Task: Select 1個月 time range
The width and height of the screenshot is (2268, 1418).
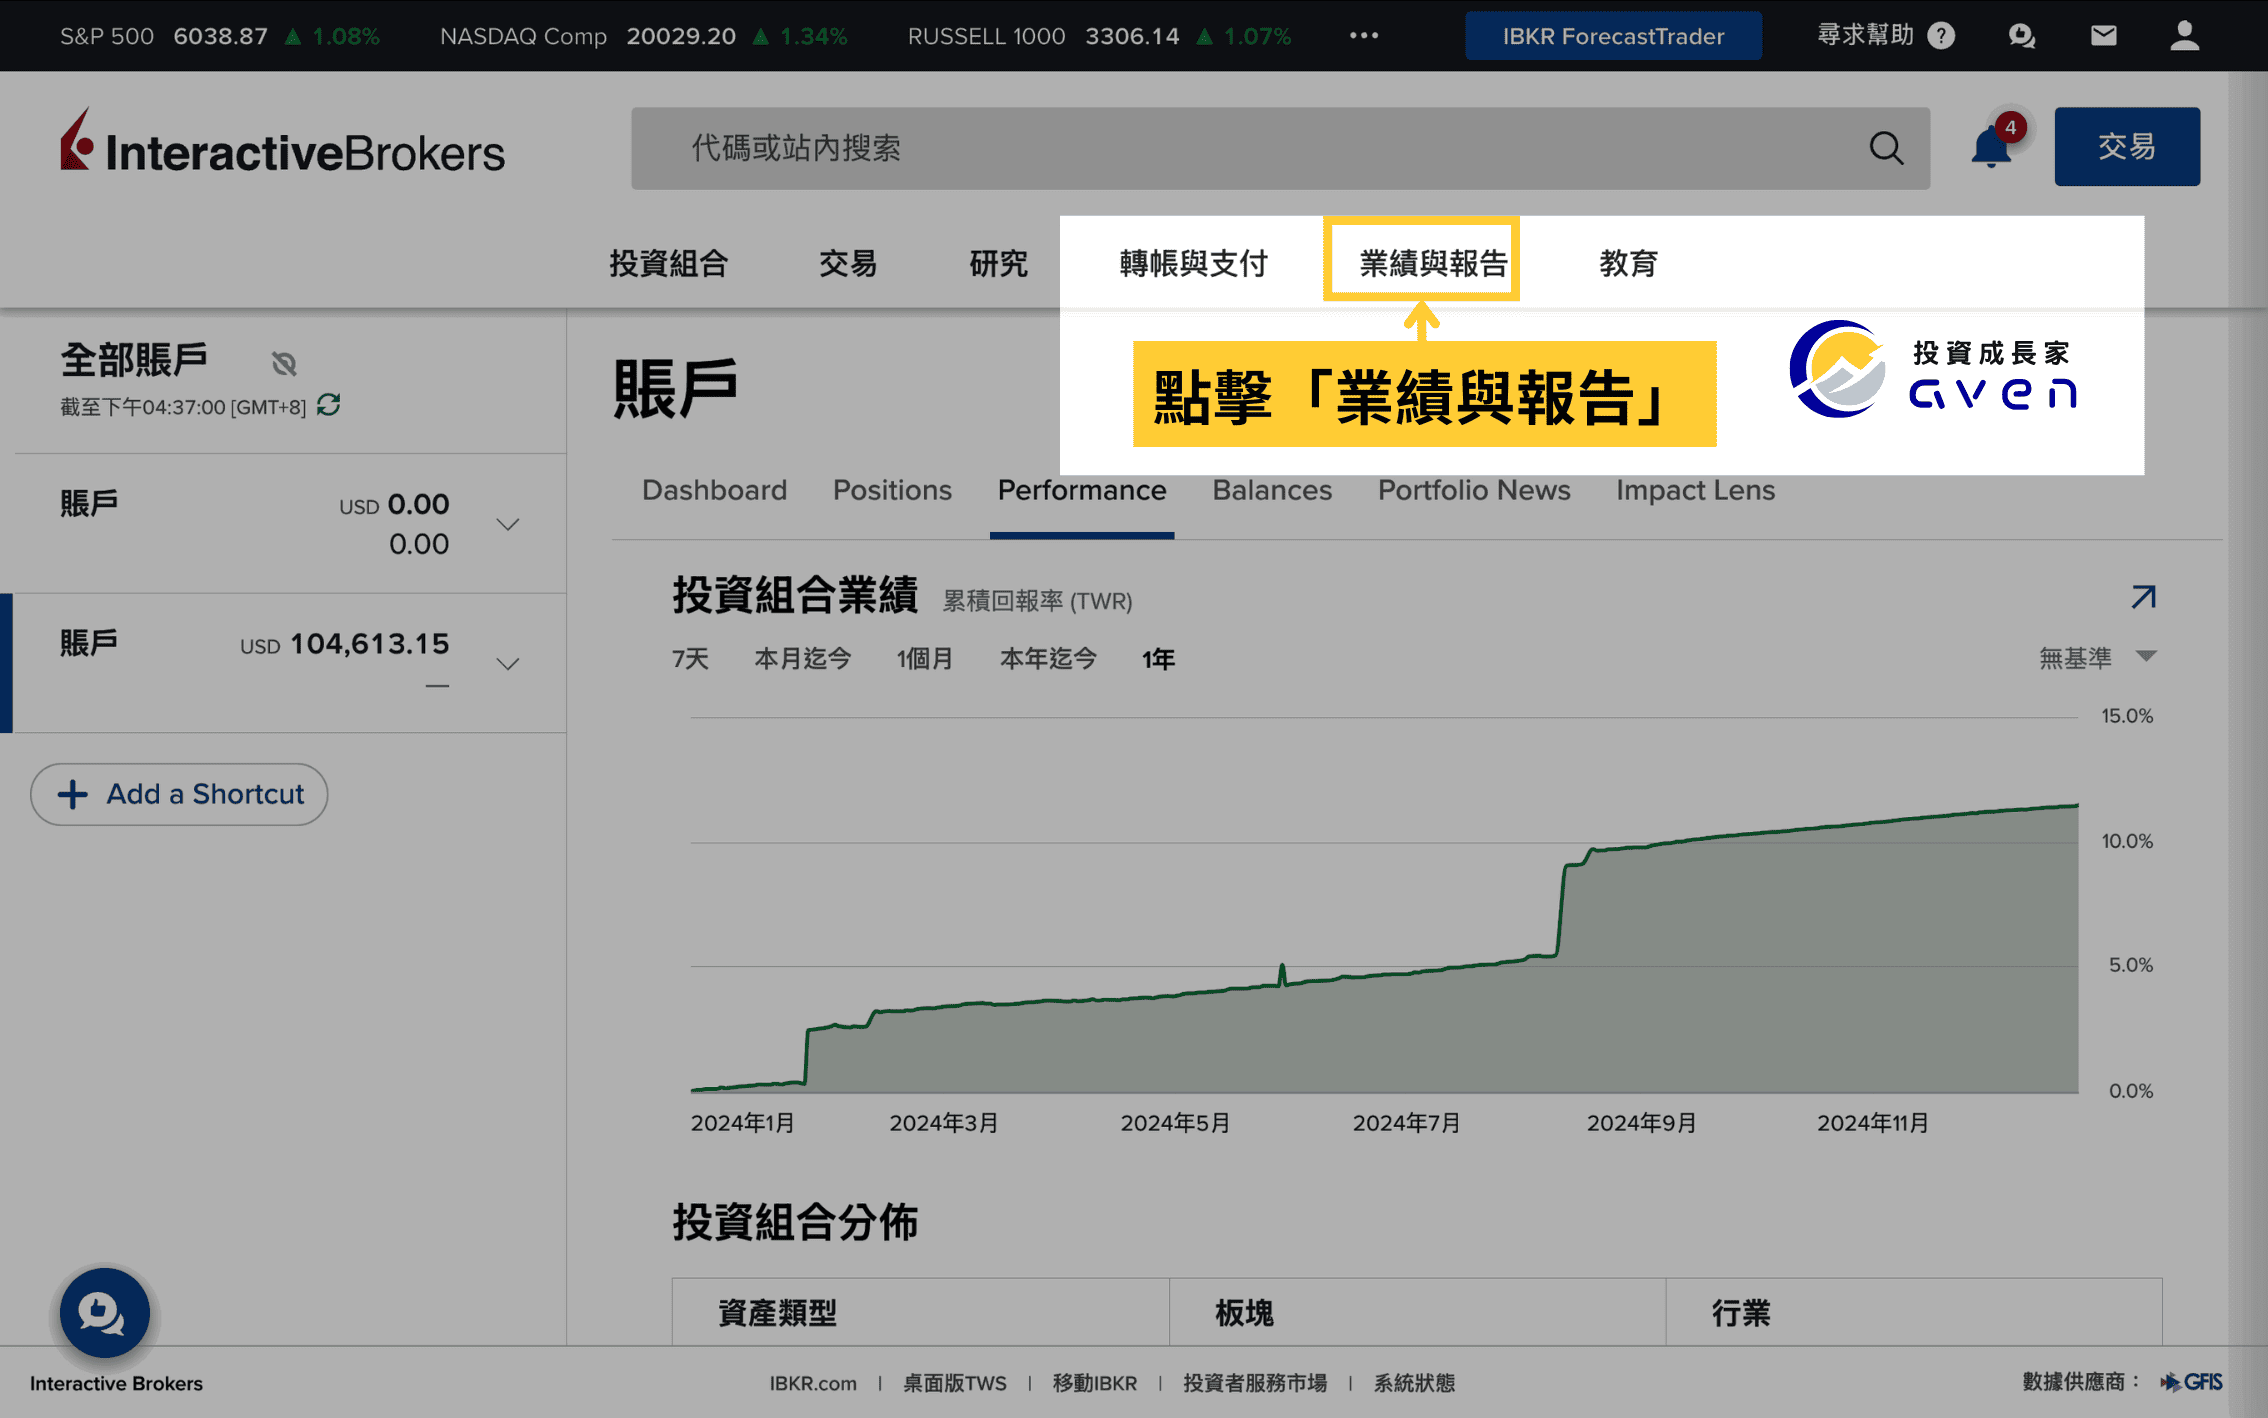Action: (925, 658)
